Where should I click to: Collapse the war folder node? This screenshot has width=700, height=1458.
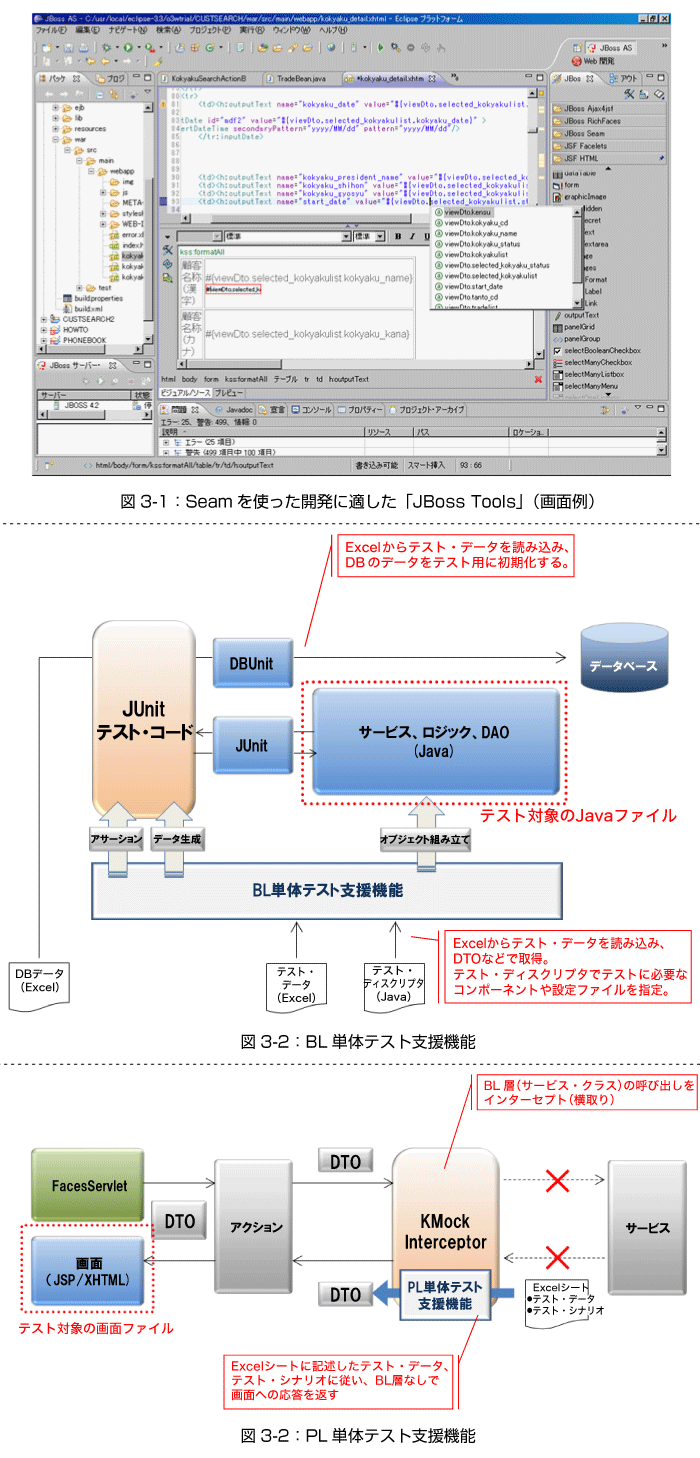(55, 139)
